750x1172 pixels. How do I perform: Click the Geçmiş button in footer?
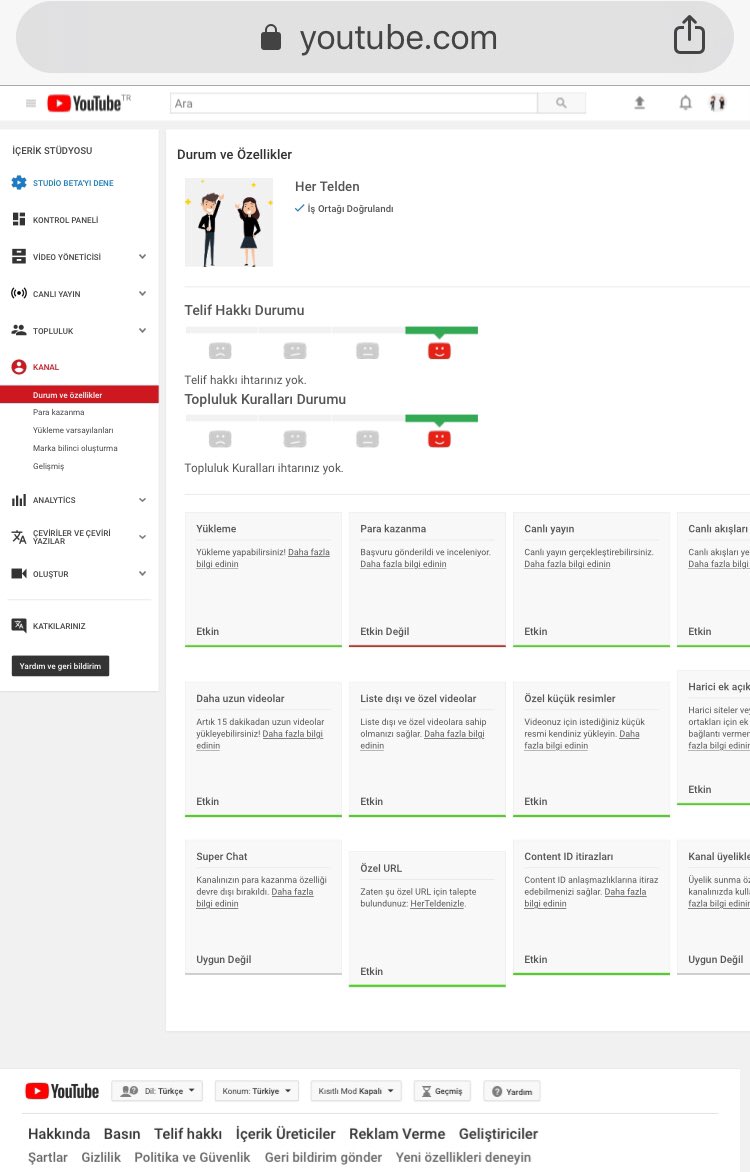pos(442,1091)
